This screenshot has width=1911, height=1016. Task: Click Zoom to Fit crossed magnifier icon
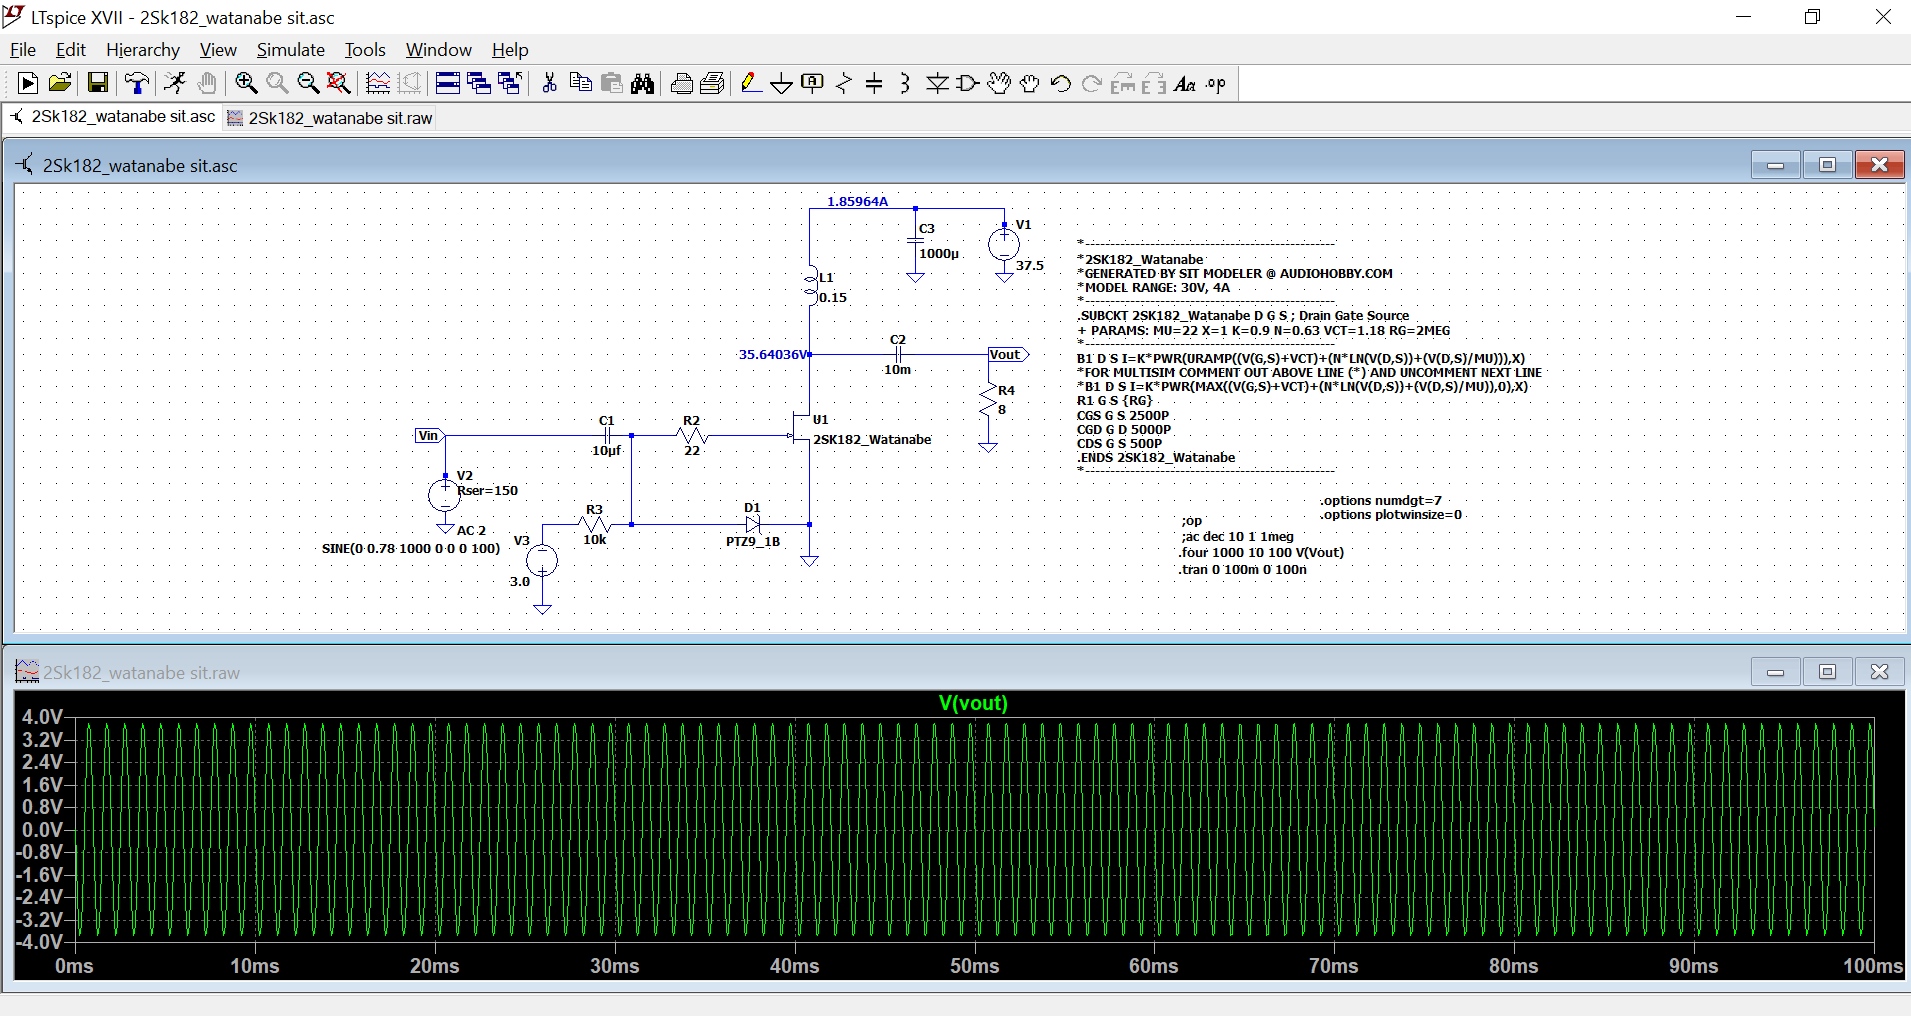[x=339, y=84]
